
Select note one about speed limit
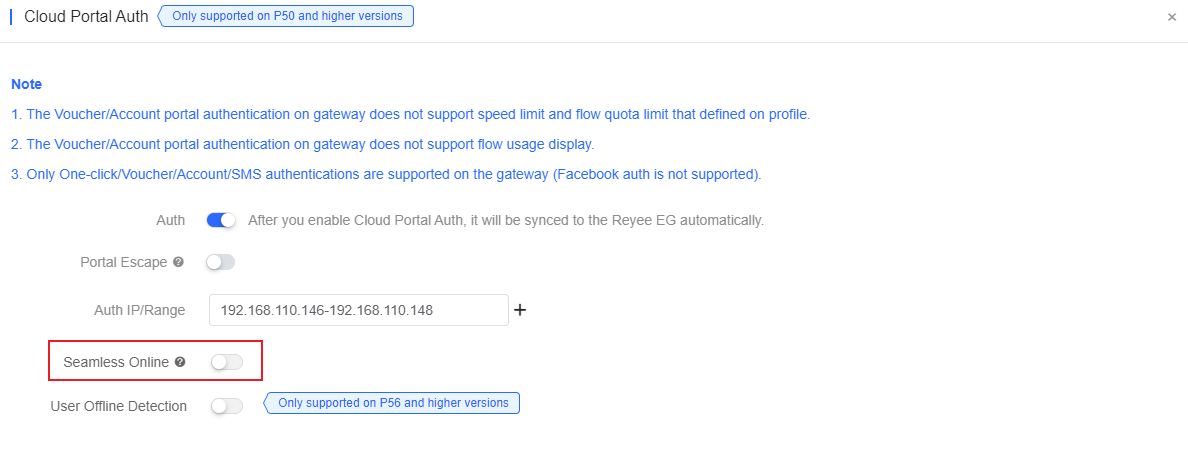(x=411, y=114)
